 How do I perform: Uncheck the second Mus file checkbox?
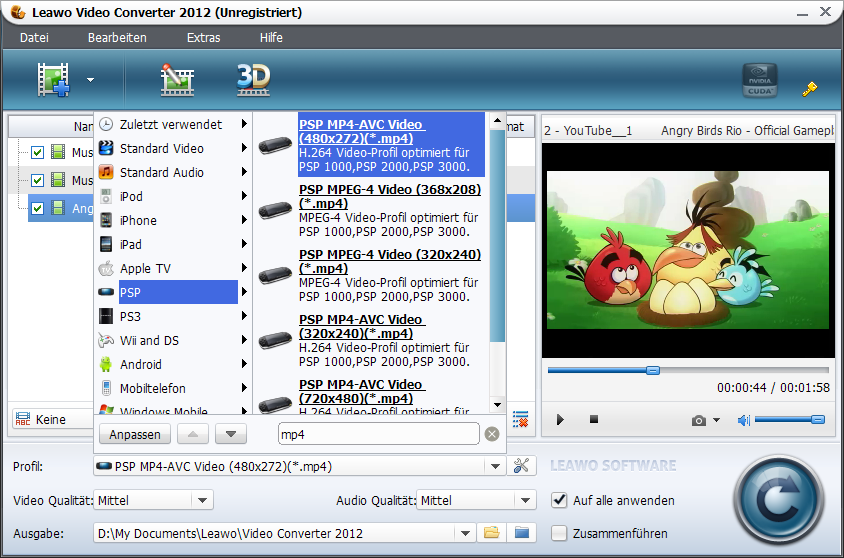(37, 180)
